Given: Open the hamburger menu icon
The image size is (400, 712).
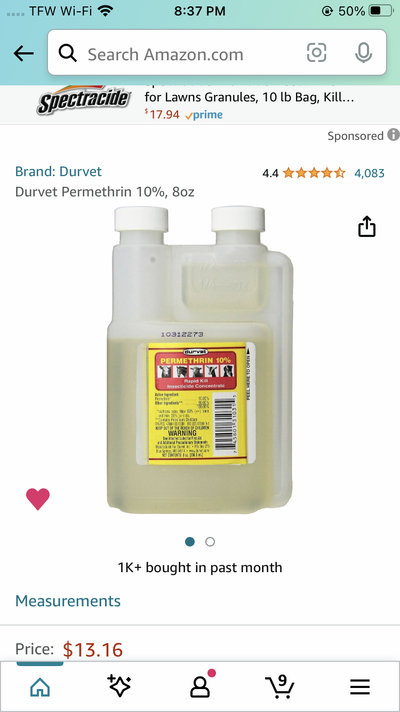Looking at the screenshot, I should pos(360,688).
